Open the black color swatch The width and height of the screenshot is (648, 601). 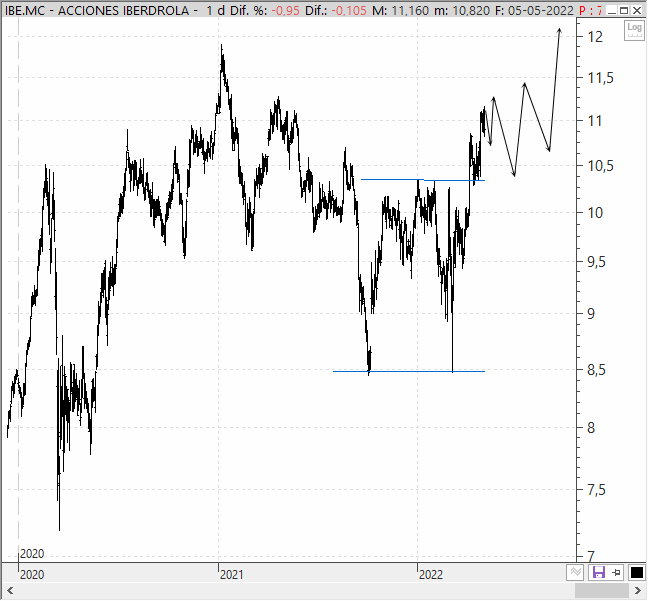[x=636, y=572]
